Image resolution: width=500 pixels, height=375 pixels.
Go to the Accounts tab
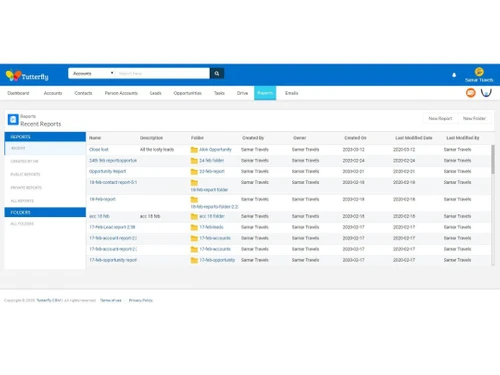click(x=53, y=93)
